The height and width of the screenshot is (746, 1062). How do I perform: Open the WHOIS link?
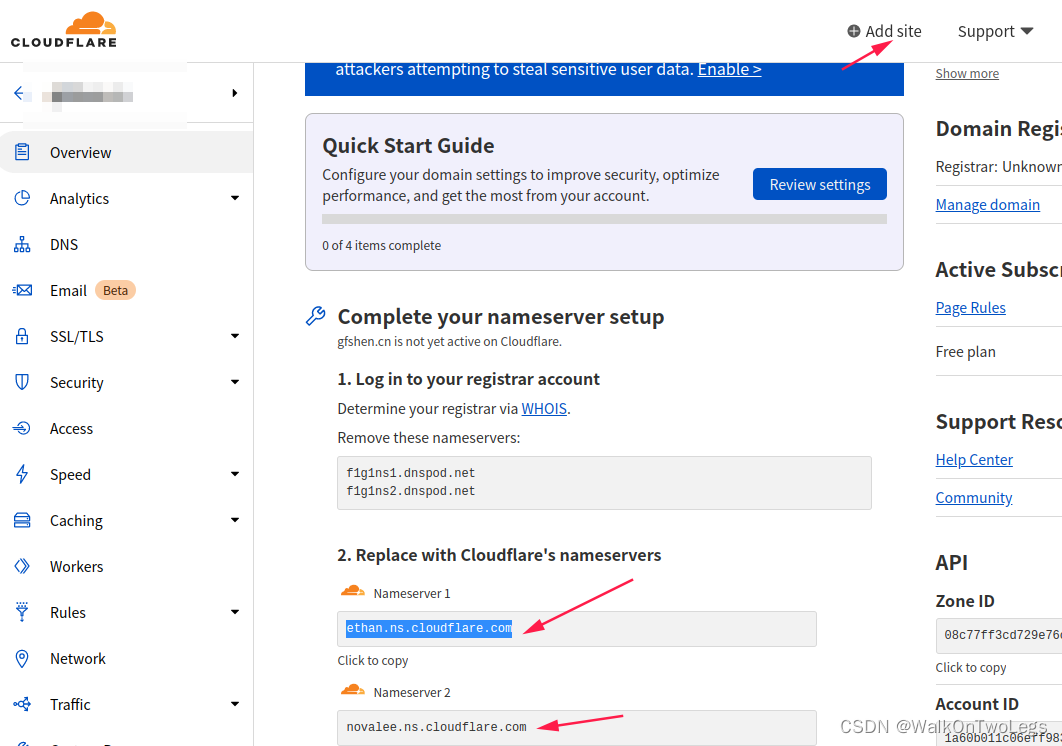[544, 409]
